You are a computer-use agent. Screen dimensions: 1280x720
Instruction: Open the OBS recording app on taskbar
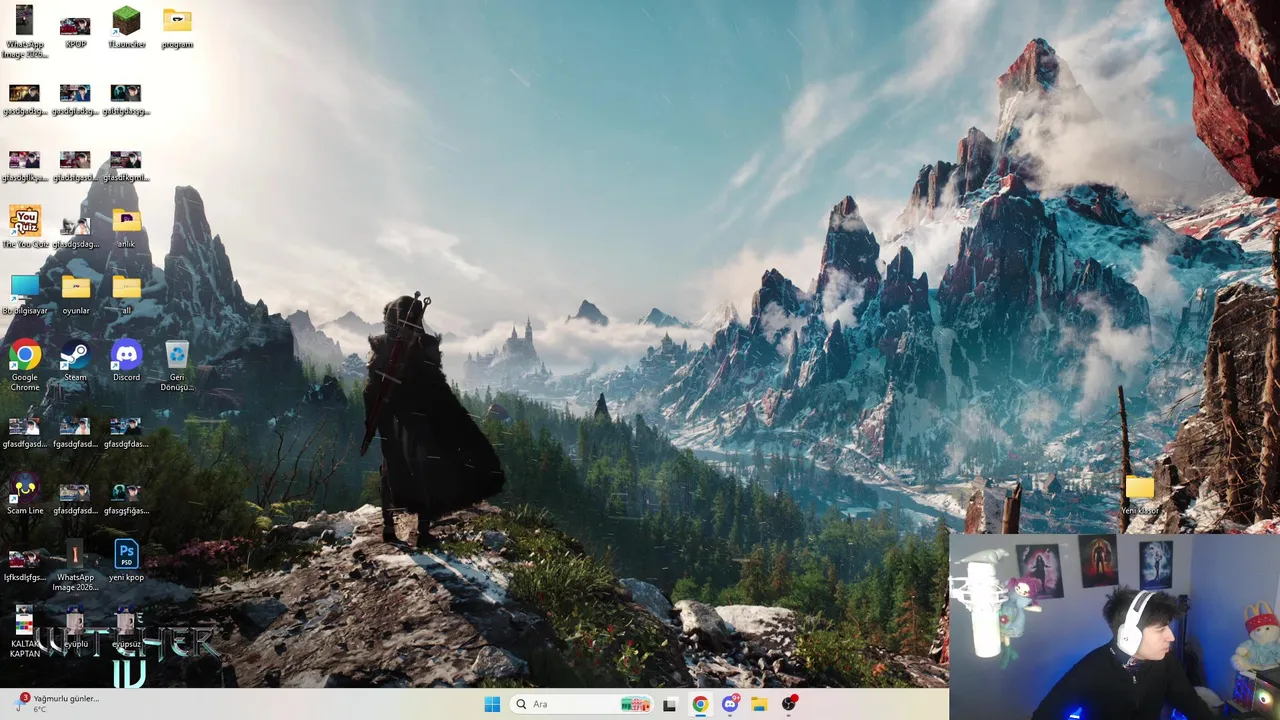click(789, 704)
